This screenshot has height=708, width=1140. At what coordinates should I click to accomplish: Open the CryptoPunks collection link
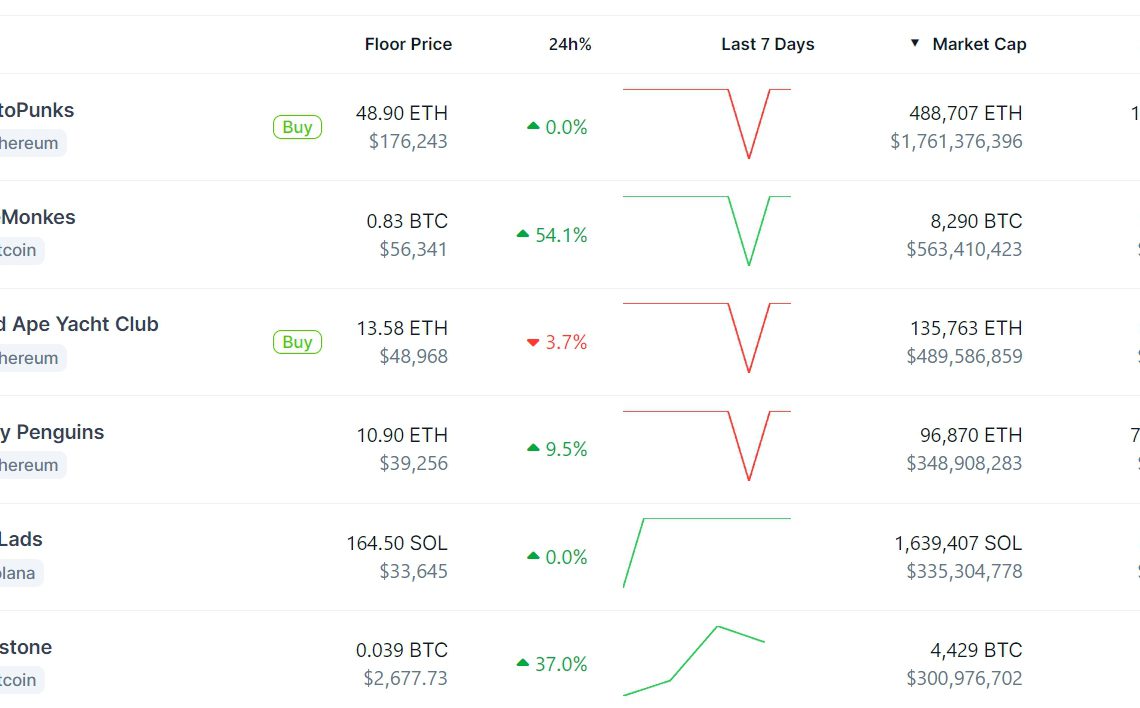(x=37, y=110)
